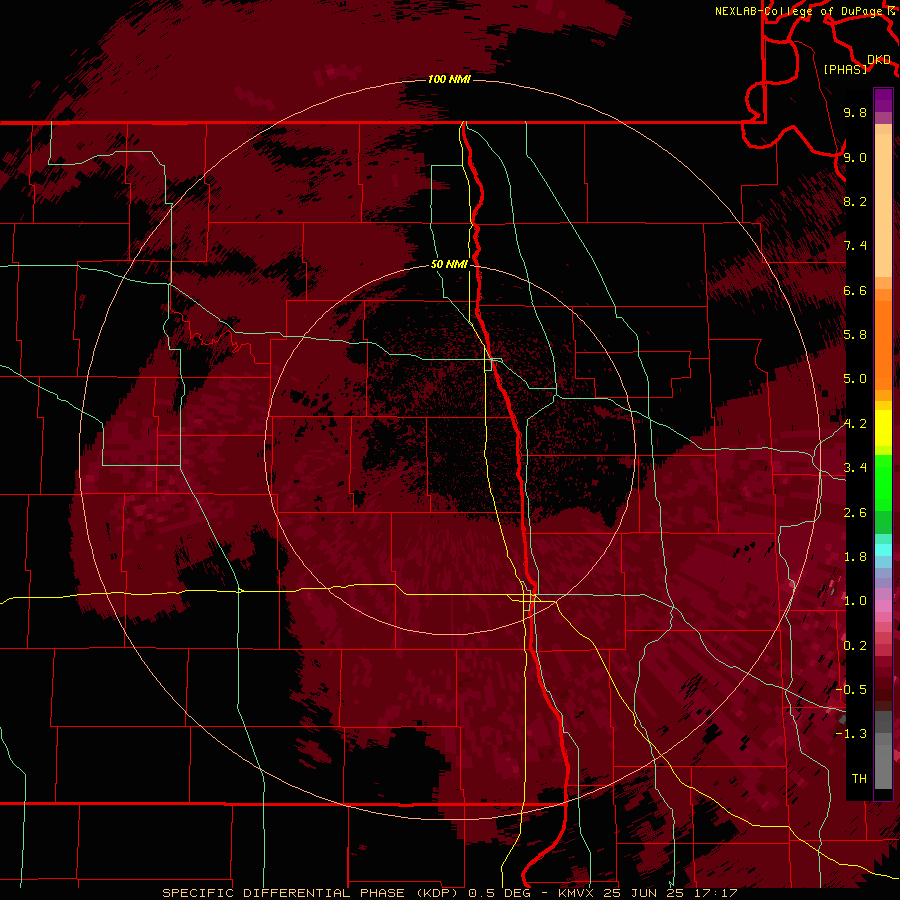
Task: Select the -1.3 value on the scale
Action: click(851, 734)
